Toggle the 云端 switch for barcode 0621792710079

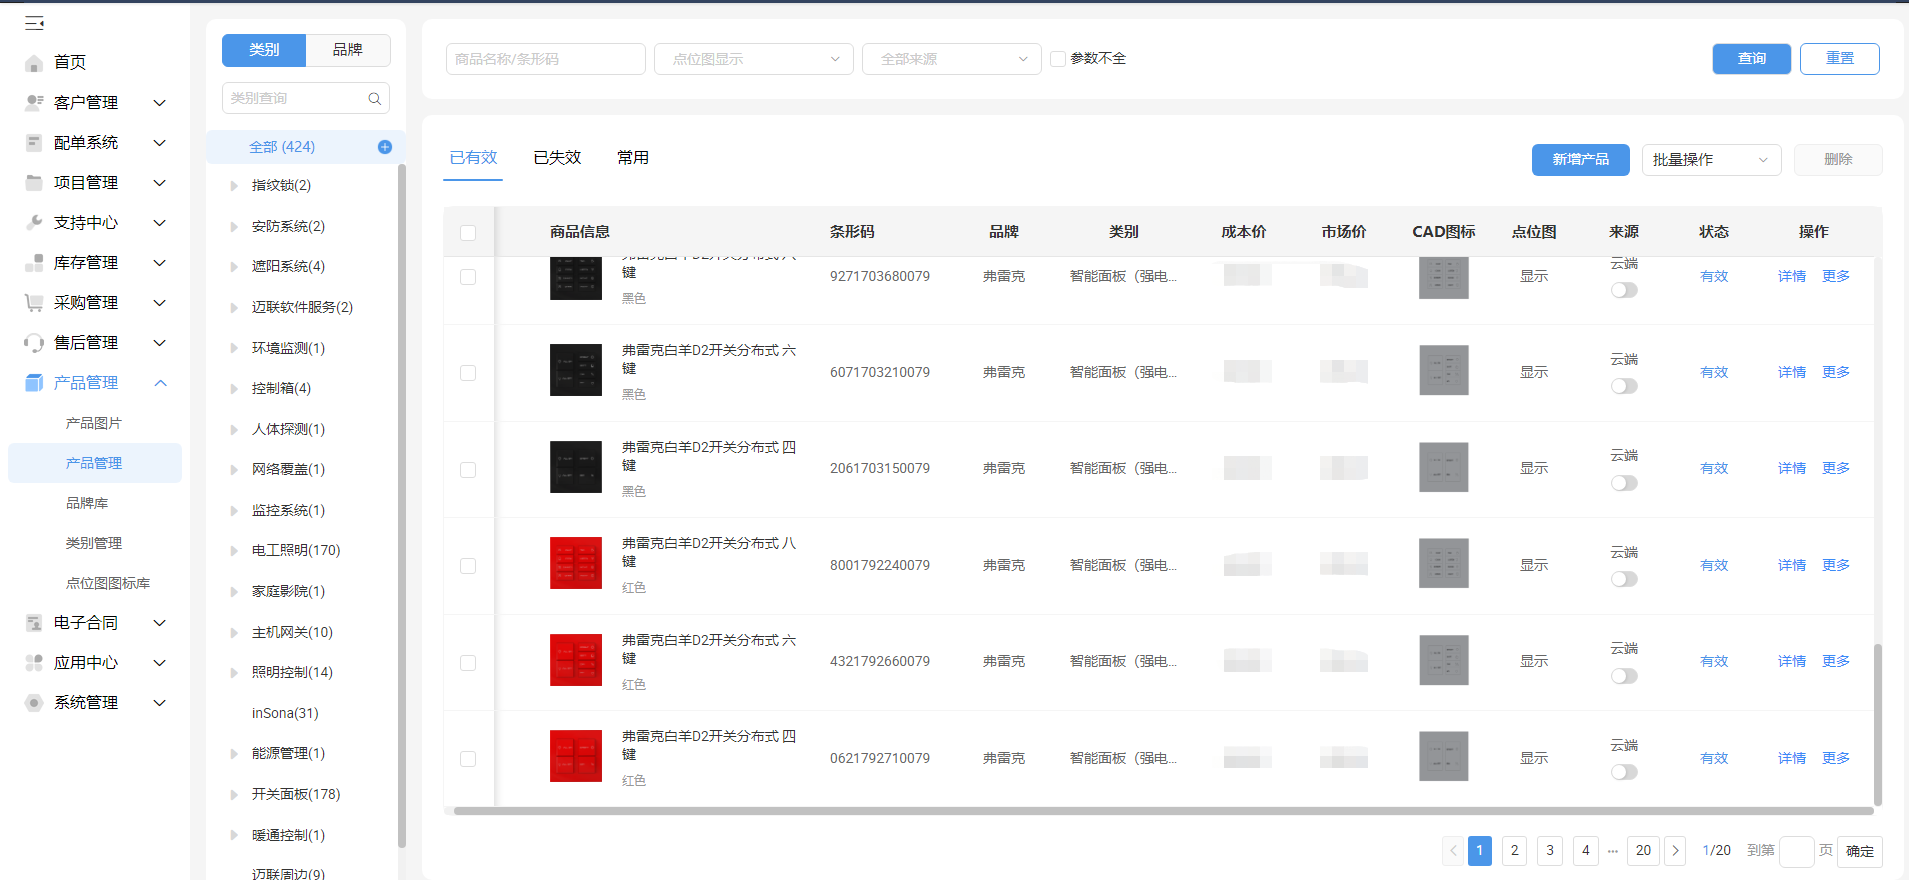click(1624, 772)
